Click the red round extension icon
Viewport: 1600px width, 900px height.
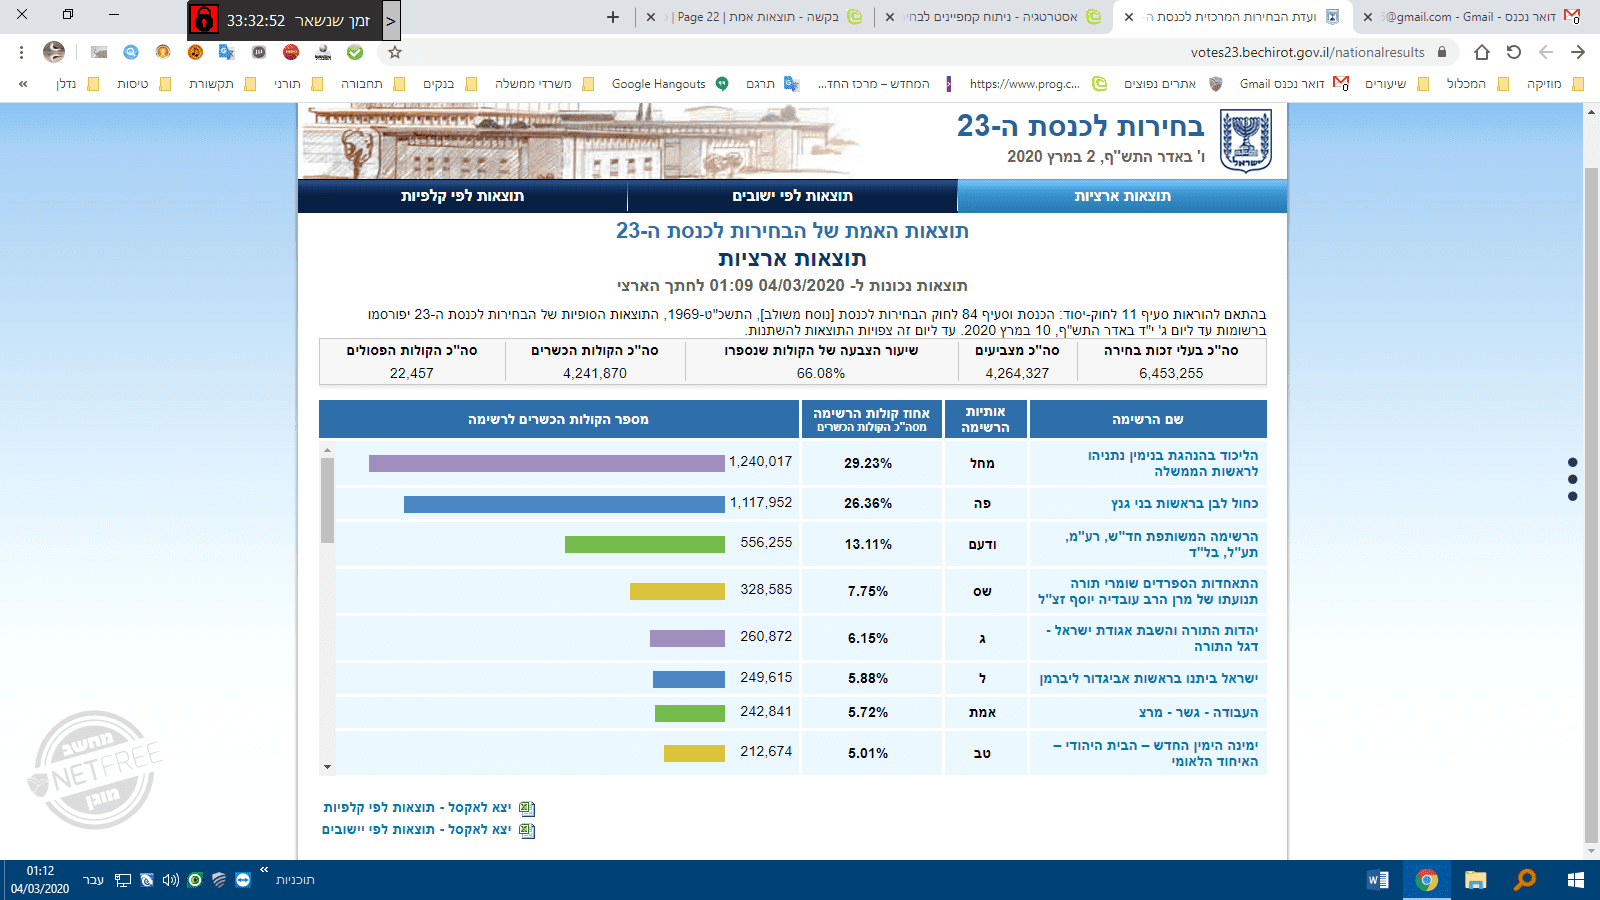tap(291, 52)
